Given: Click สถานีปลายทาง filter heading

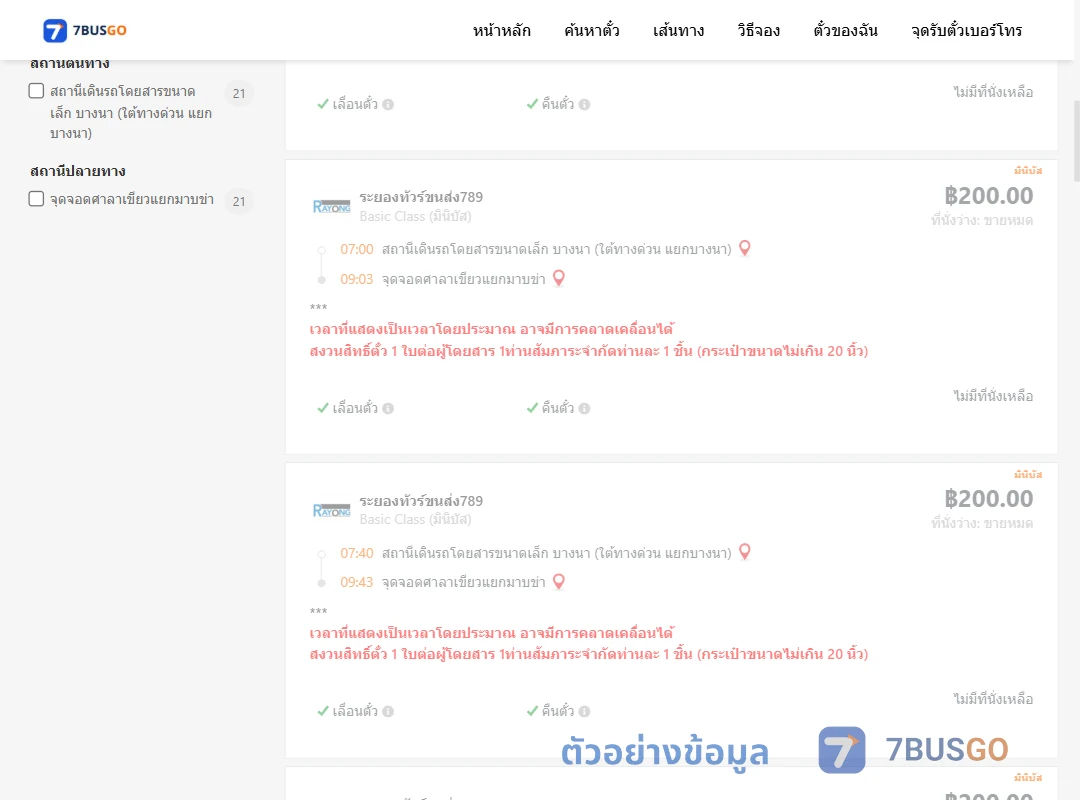Looking at the screenshot, I should (x=78, y=171).
